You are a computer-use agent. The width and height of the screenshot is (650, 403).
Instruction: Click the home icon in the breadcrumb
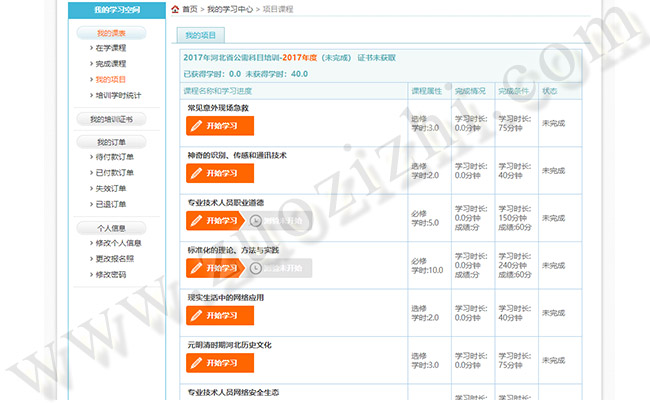click(x=175, y=9)
